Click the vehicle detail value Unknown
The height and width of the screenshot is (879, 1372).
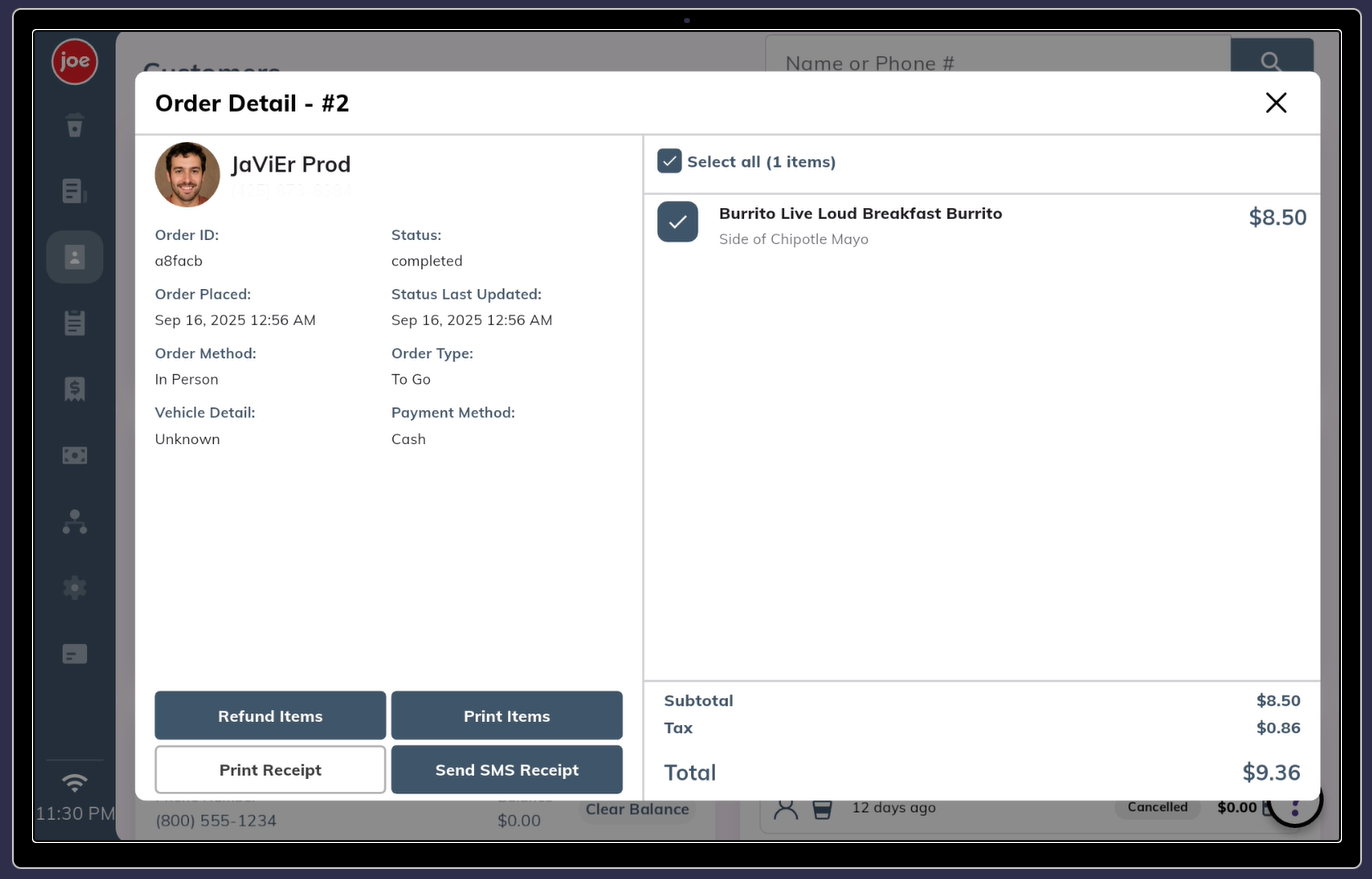[x=188, y=439]
